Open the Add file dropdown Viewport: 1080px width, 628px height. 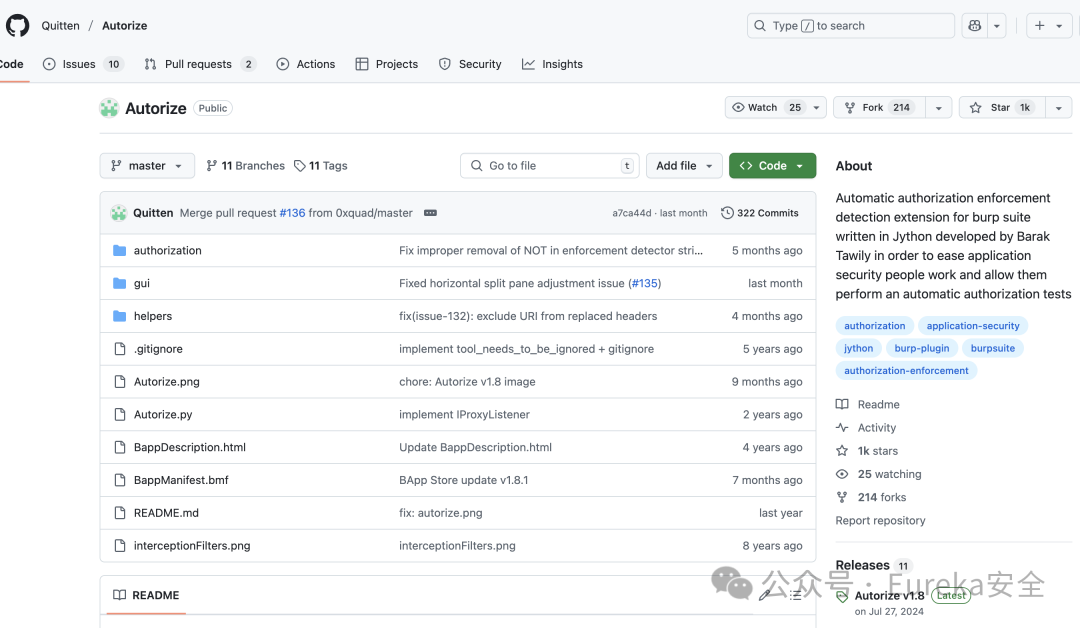[684, 166]
